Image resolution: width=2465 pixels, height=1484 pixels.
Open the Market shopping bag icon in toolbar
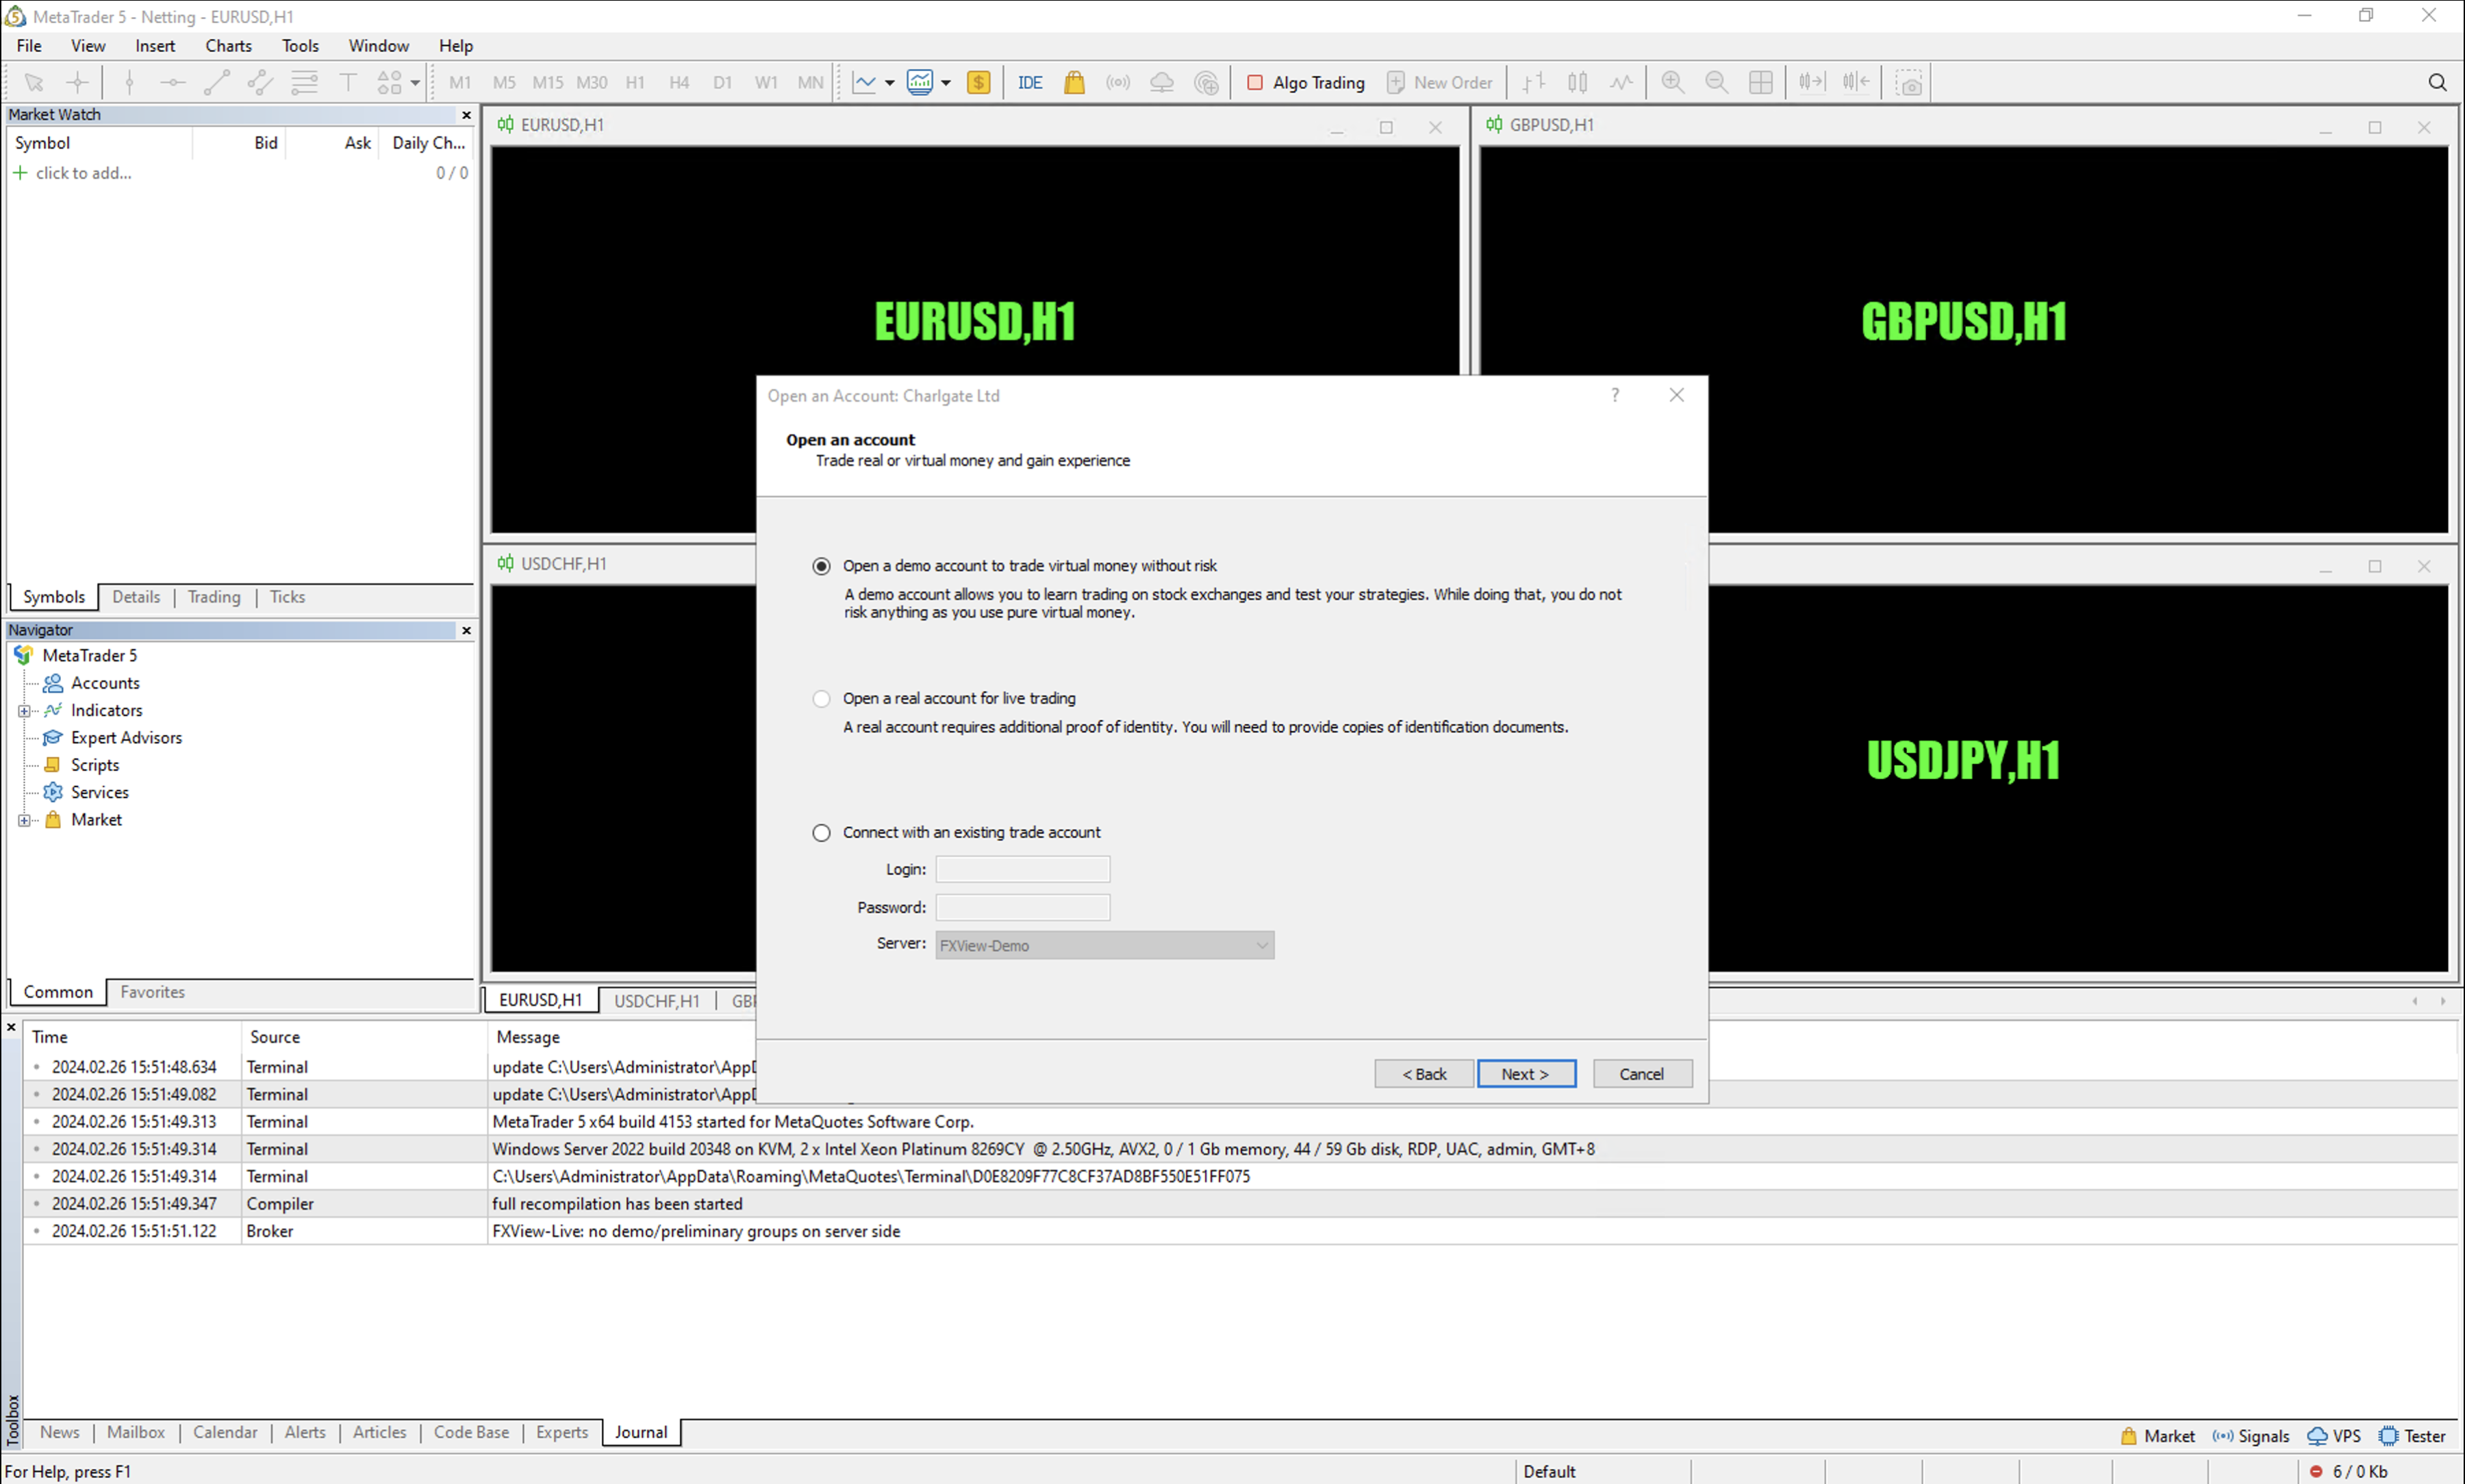1074,82
